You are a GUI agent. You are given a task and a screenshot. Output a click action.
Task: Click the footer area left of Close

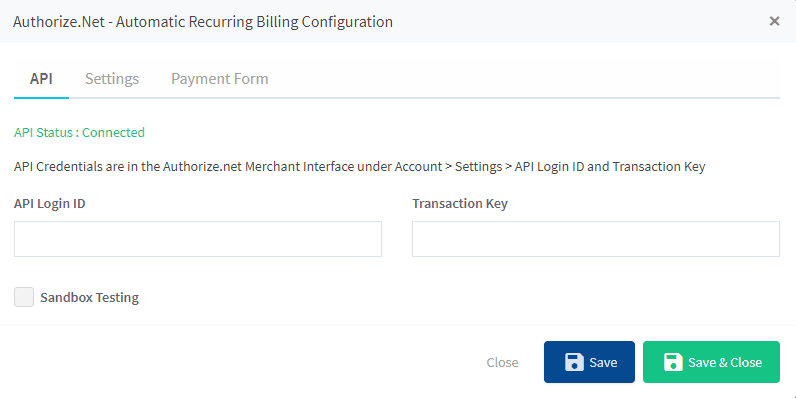point(244,362)
